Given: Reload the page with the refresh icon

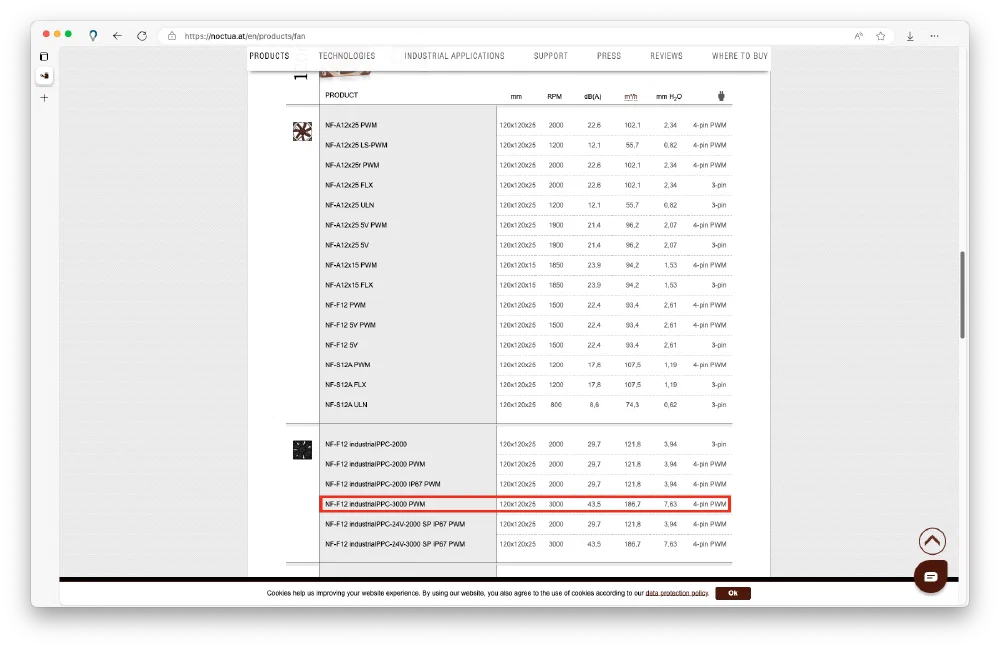Looking at the screenshot, I should [142, 36].
